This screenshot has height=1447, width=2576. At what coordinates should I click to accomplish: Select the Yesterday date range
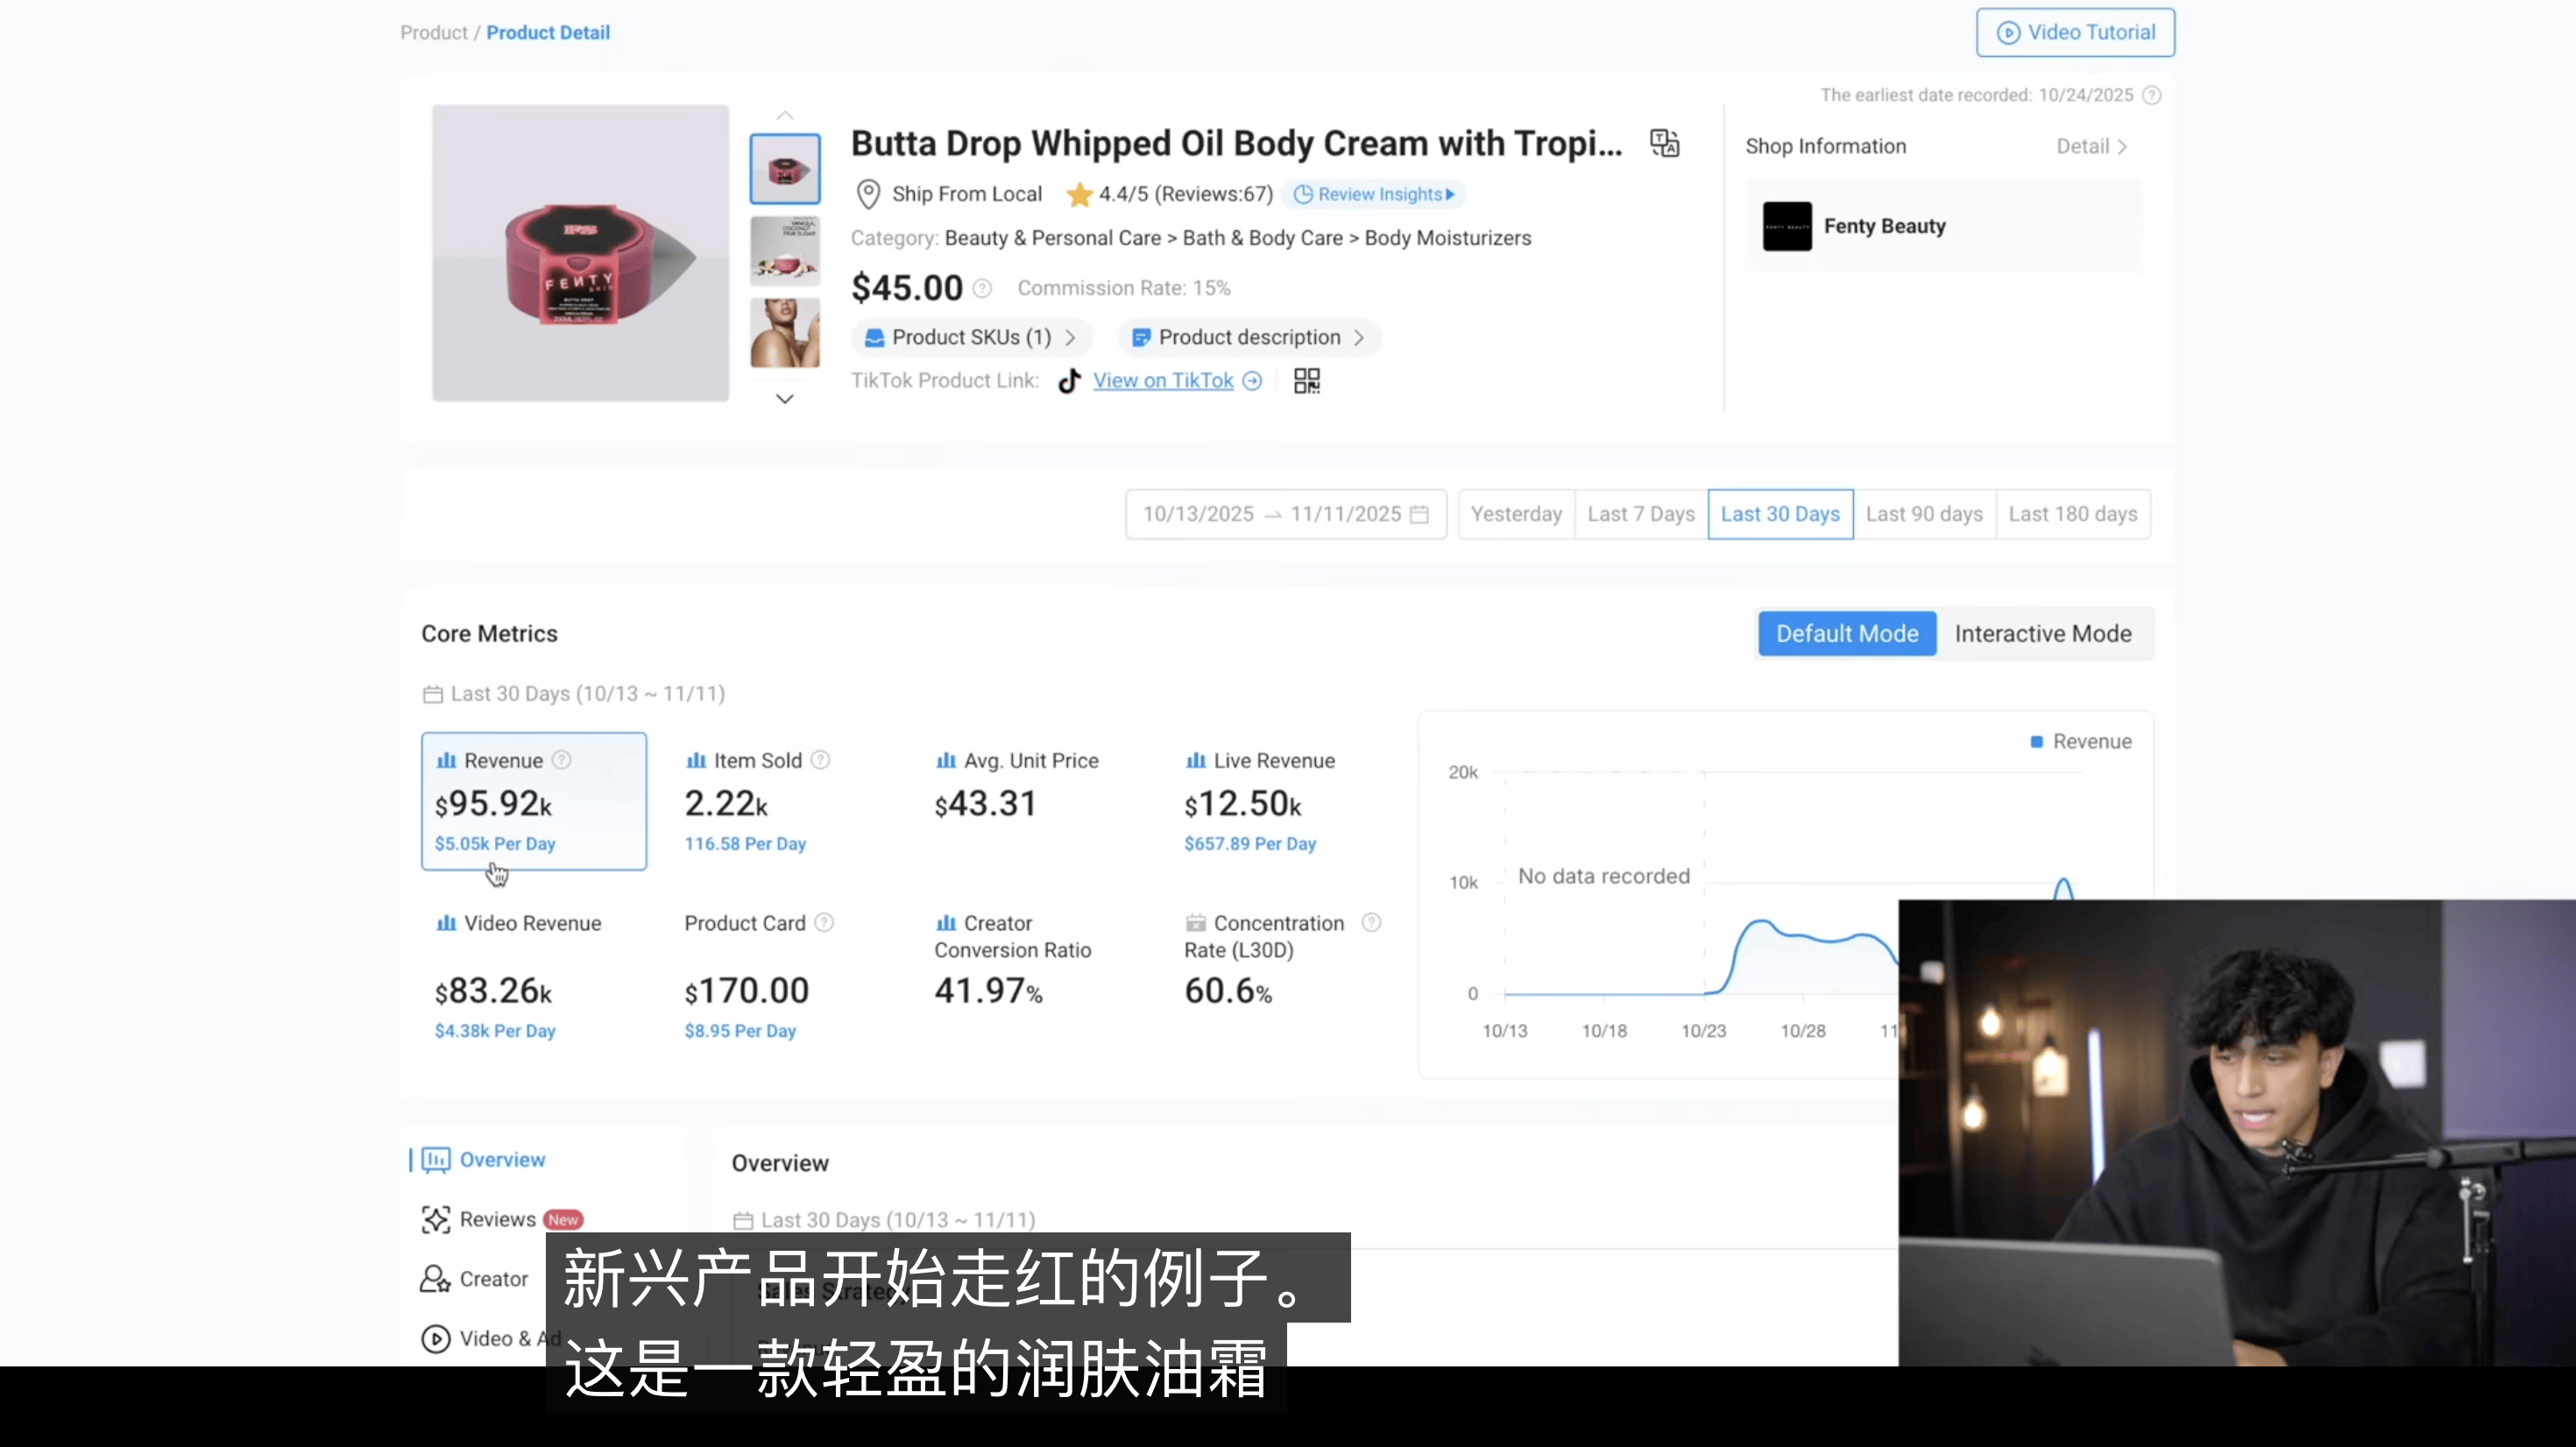(1516, 514)
